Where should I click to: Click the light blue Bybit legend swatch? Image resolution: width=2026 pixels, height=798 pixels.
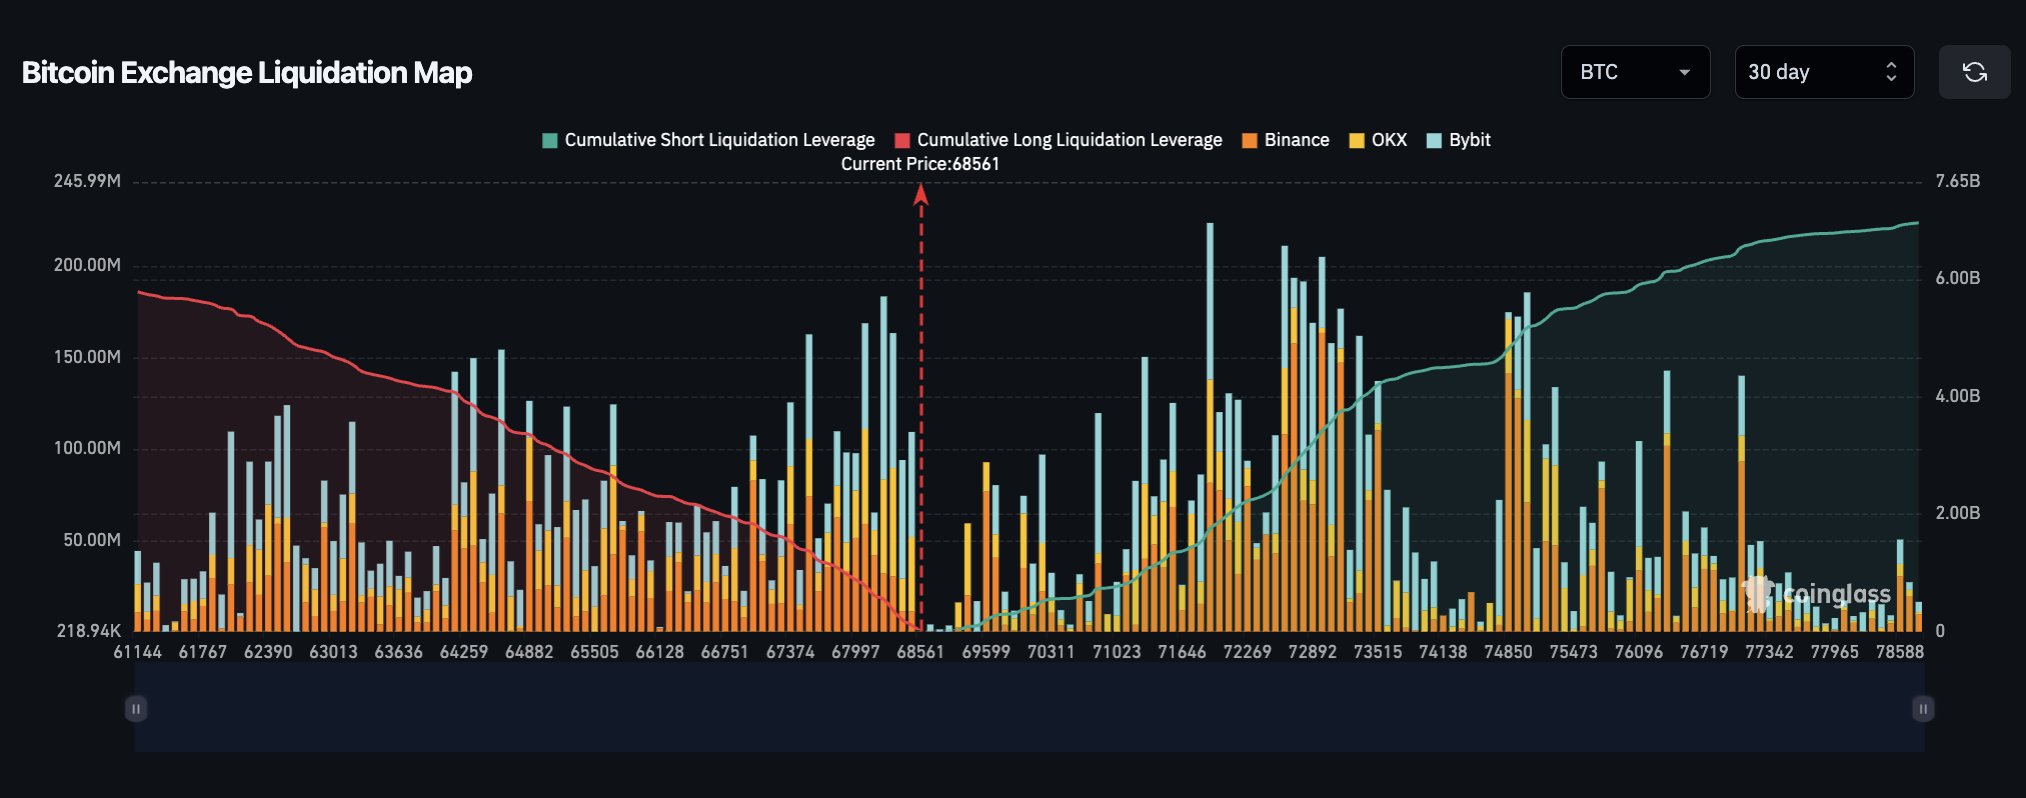[1434, 140]
